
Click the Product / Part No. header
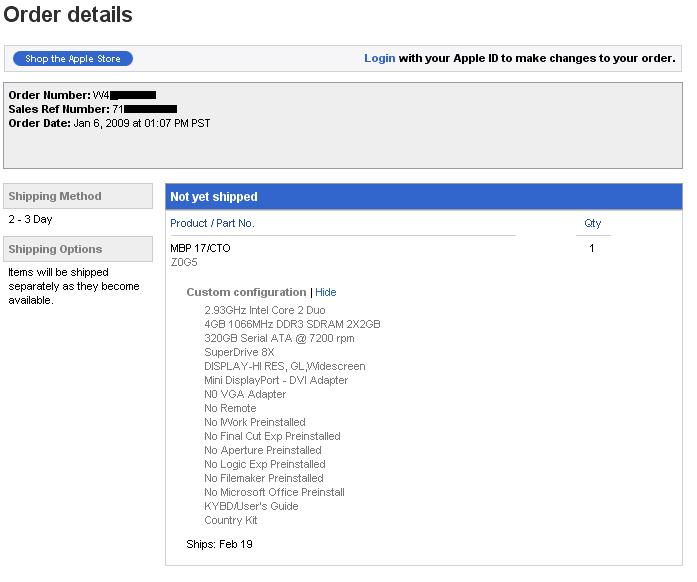click(212, 223)
